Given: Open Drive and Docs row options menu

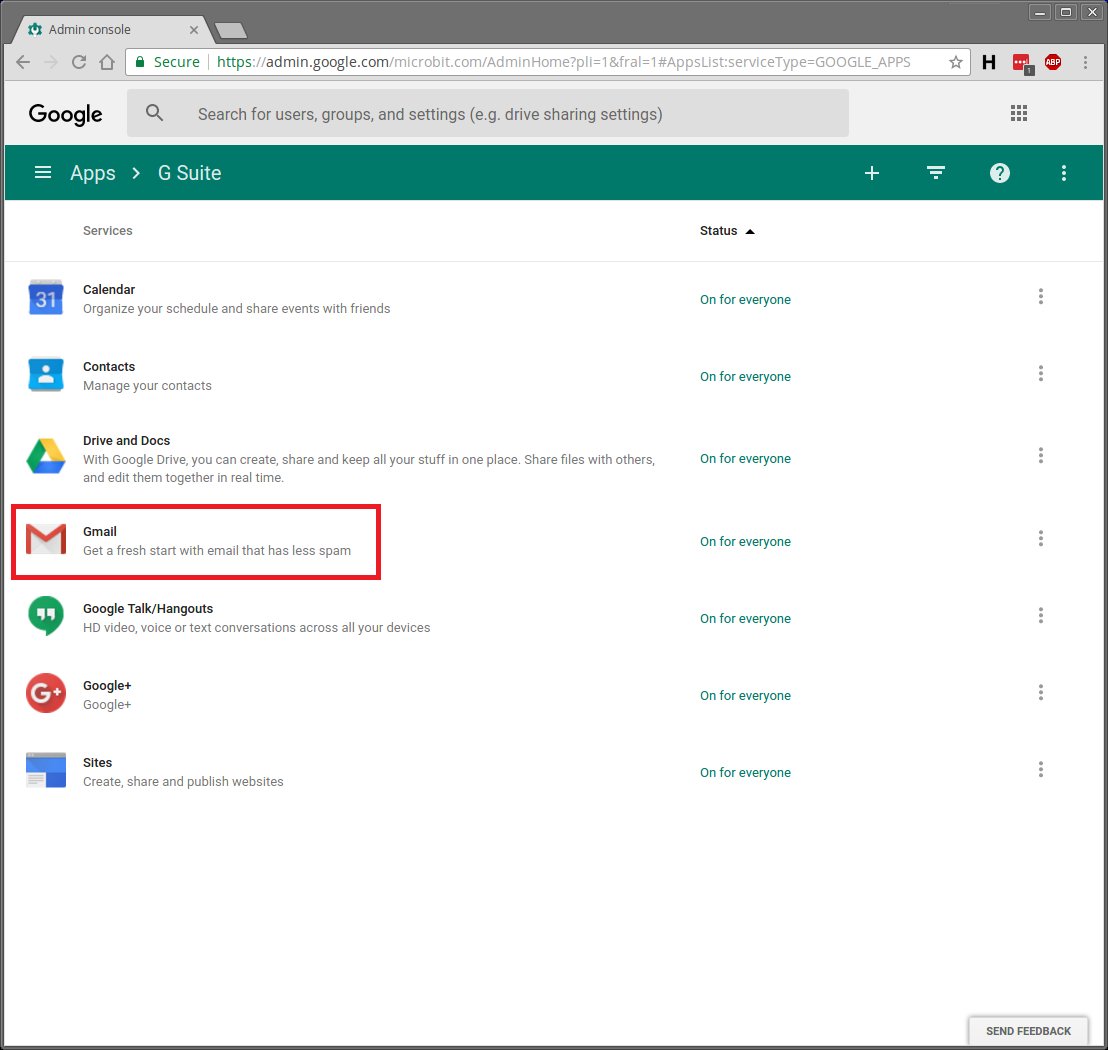Looking at the screenshot, I should (1040, 455).
